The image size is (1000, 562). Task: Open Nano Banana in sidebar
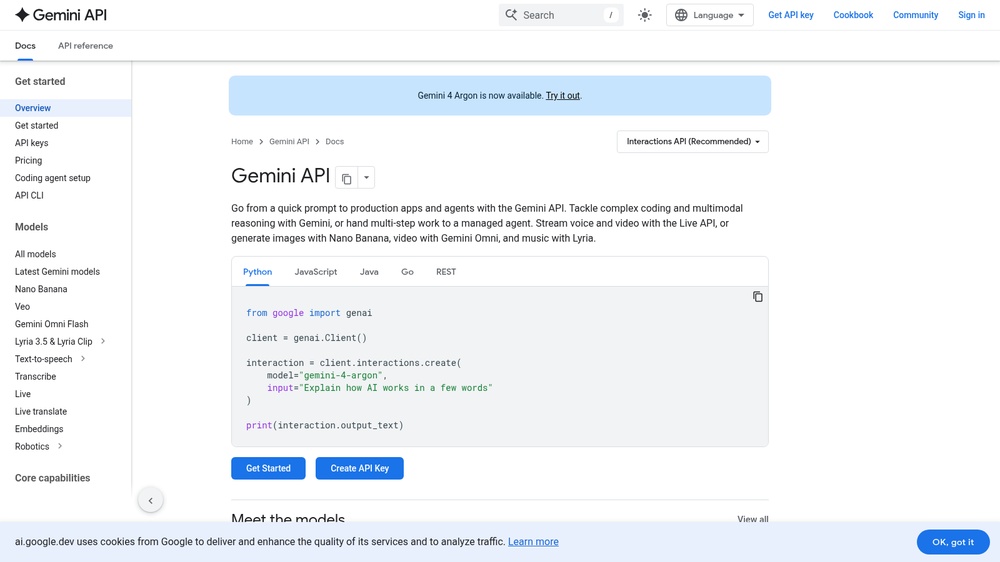[x=41, y=289]
